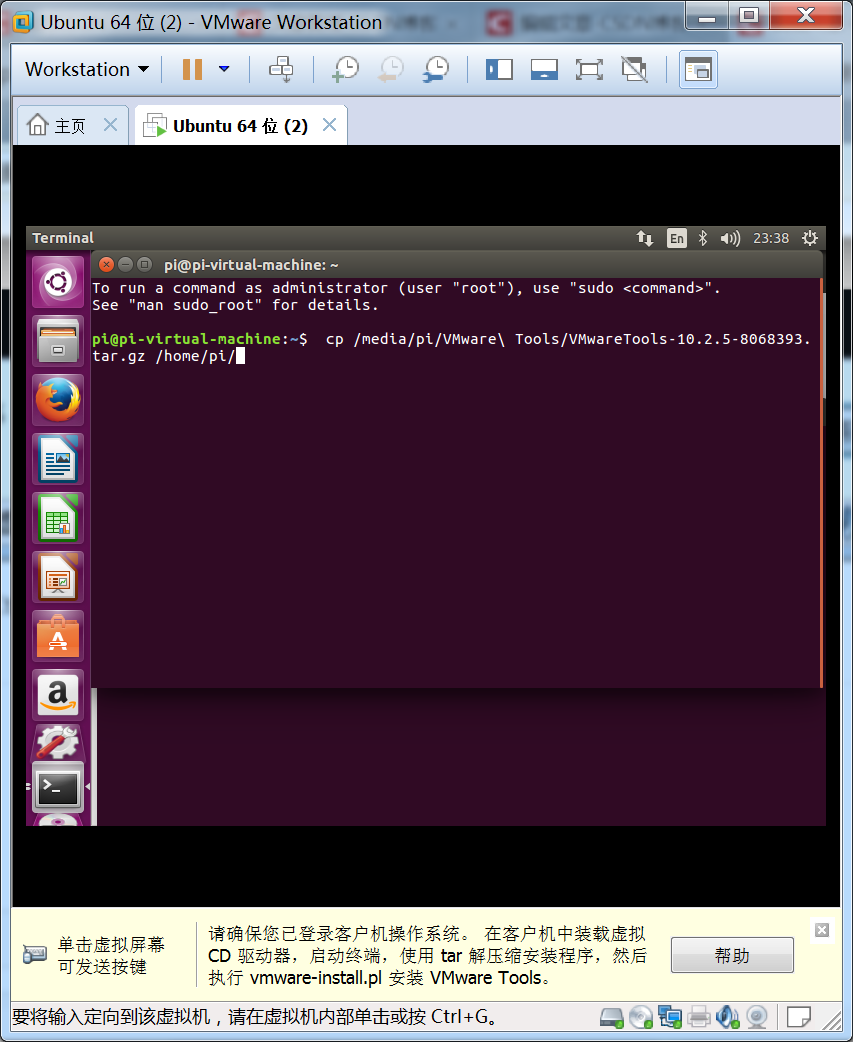Viewport: 853px width, 1042px height.
Task: Open Ubuntu Software Center
Action: [x=58, y=636]
